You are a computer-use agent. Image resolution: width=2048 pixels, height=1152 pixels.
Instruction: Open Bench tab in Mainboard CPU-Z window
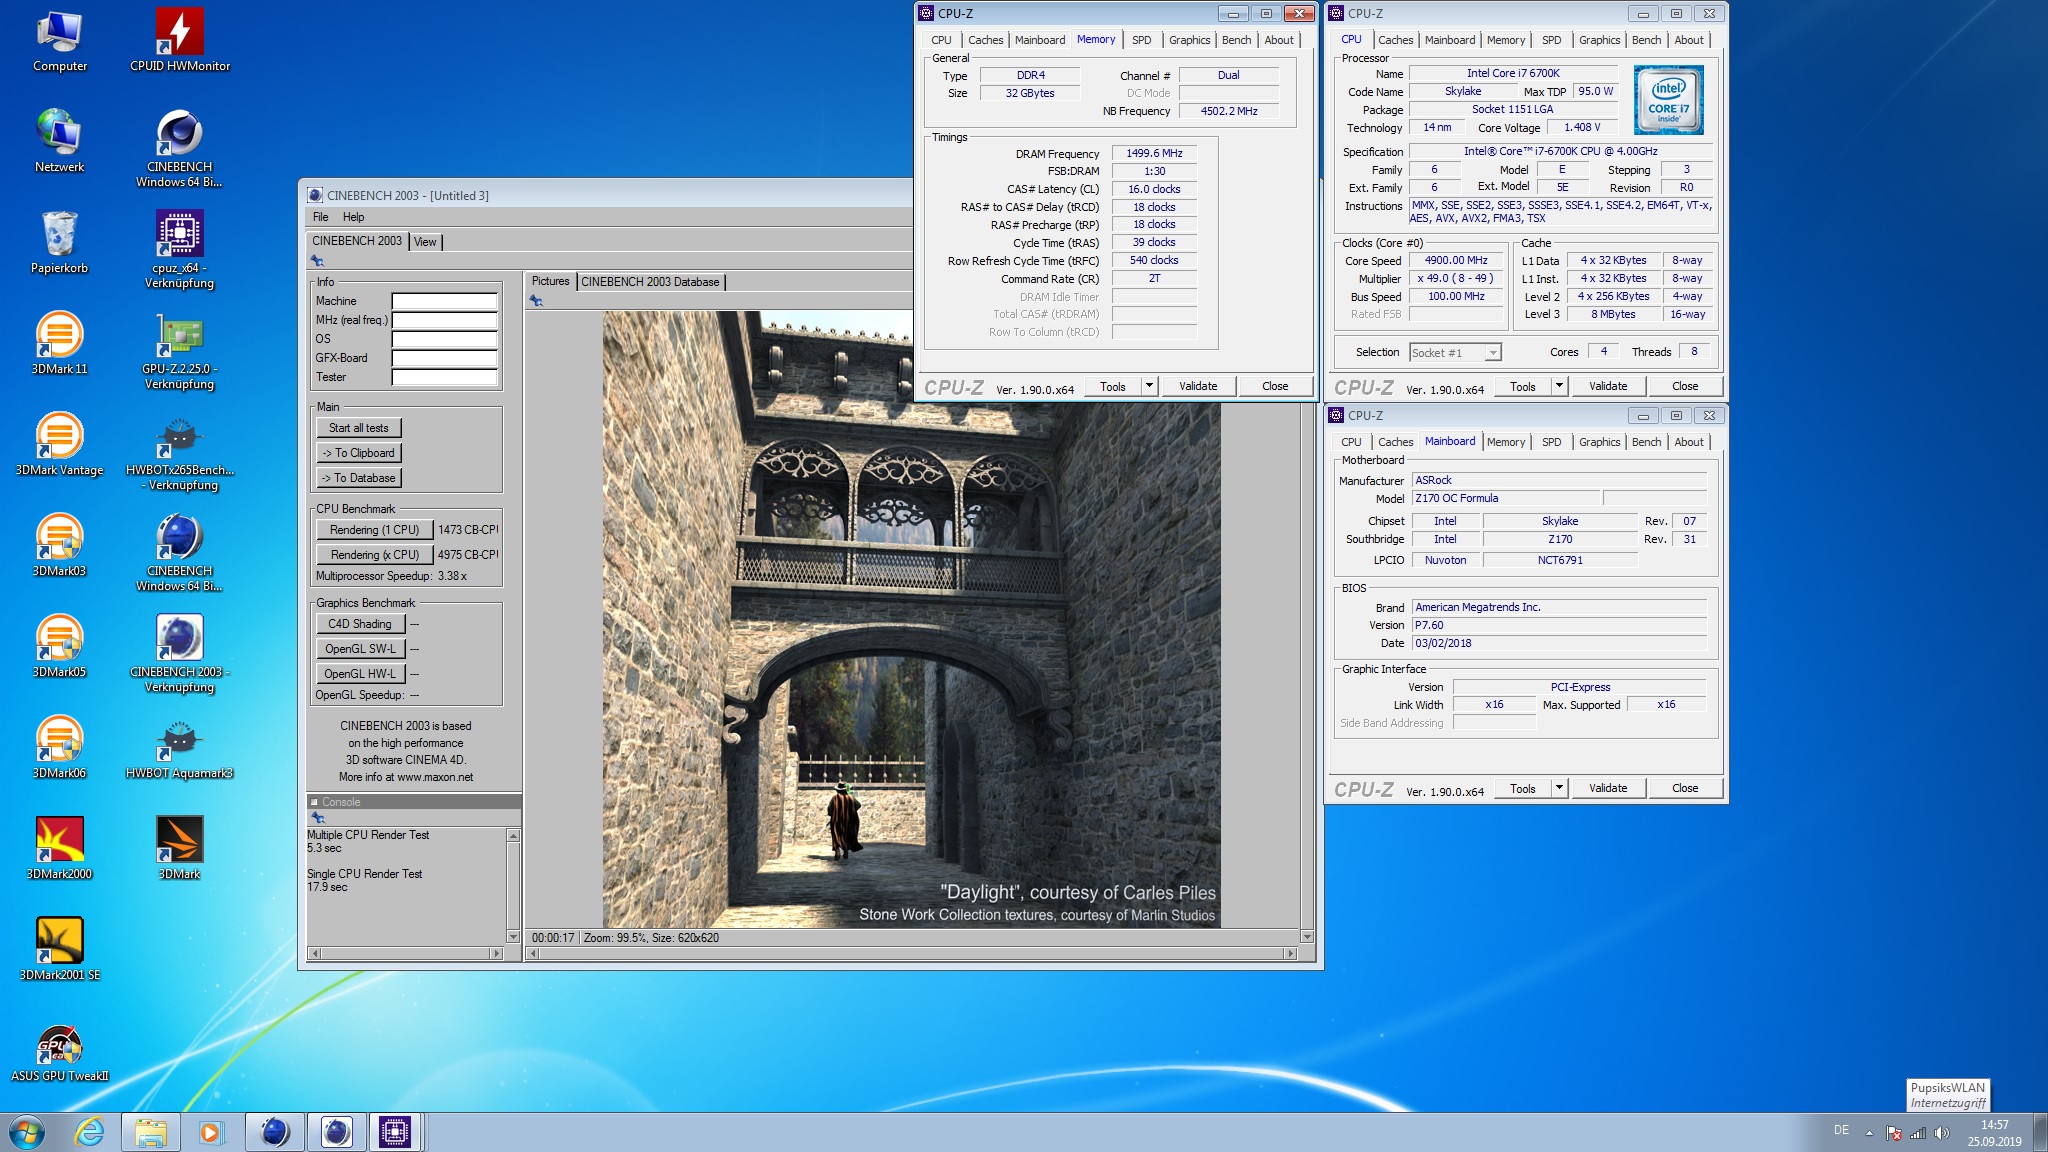1646,442
